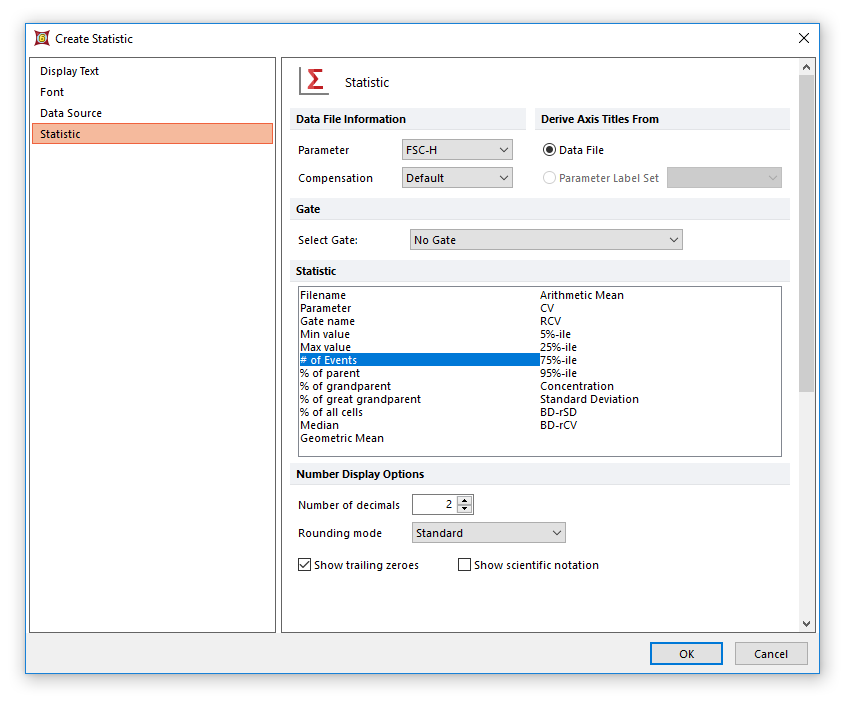Increase number of decimals with up arrow
Viewport: 855px width, 707px height.
[x=465, y=500]
